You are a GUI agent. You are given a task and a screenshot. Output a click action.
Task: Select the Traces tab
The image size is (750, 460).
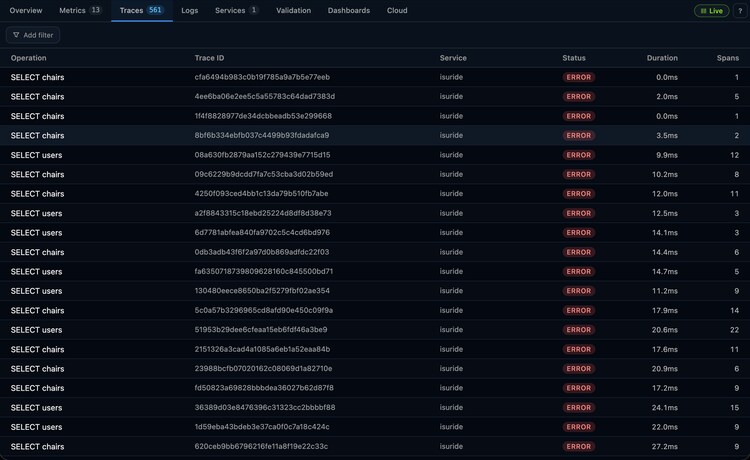pos(142,11)
